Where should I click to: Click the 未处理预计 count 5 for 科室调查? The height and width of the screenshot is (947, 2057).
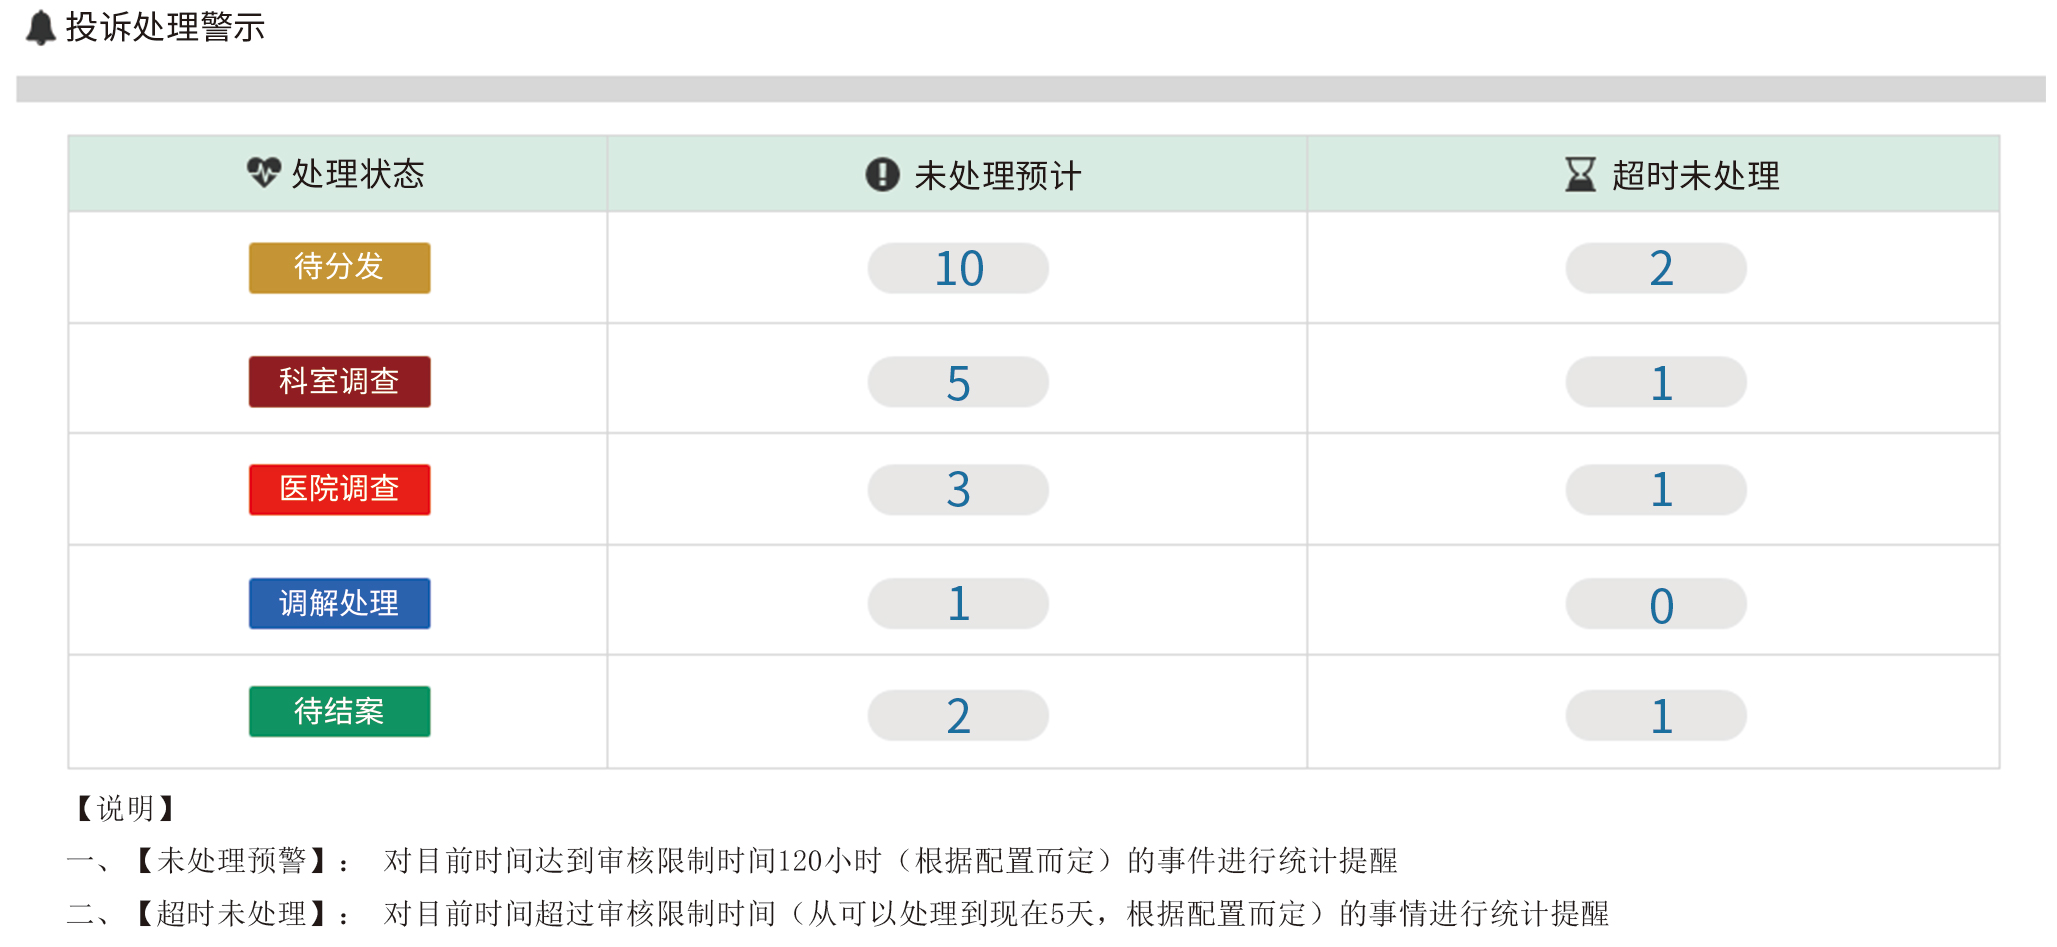958,383
